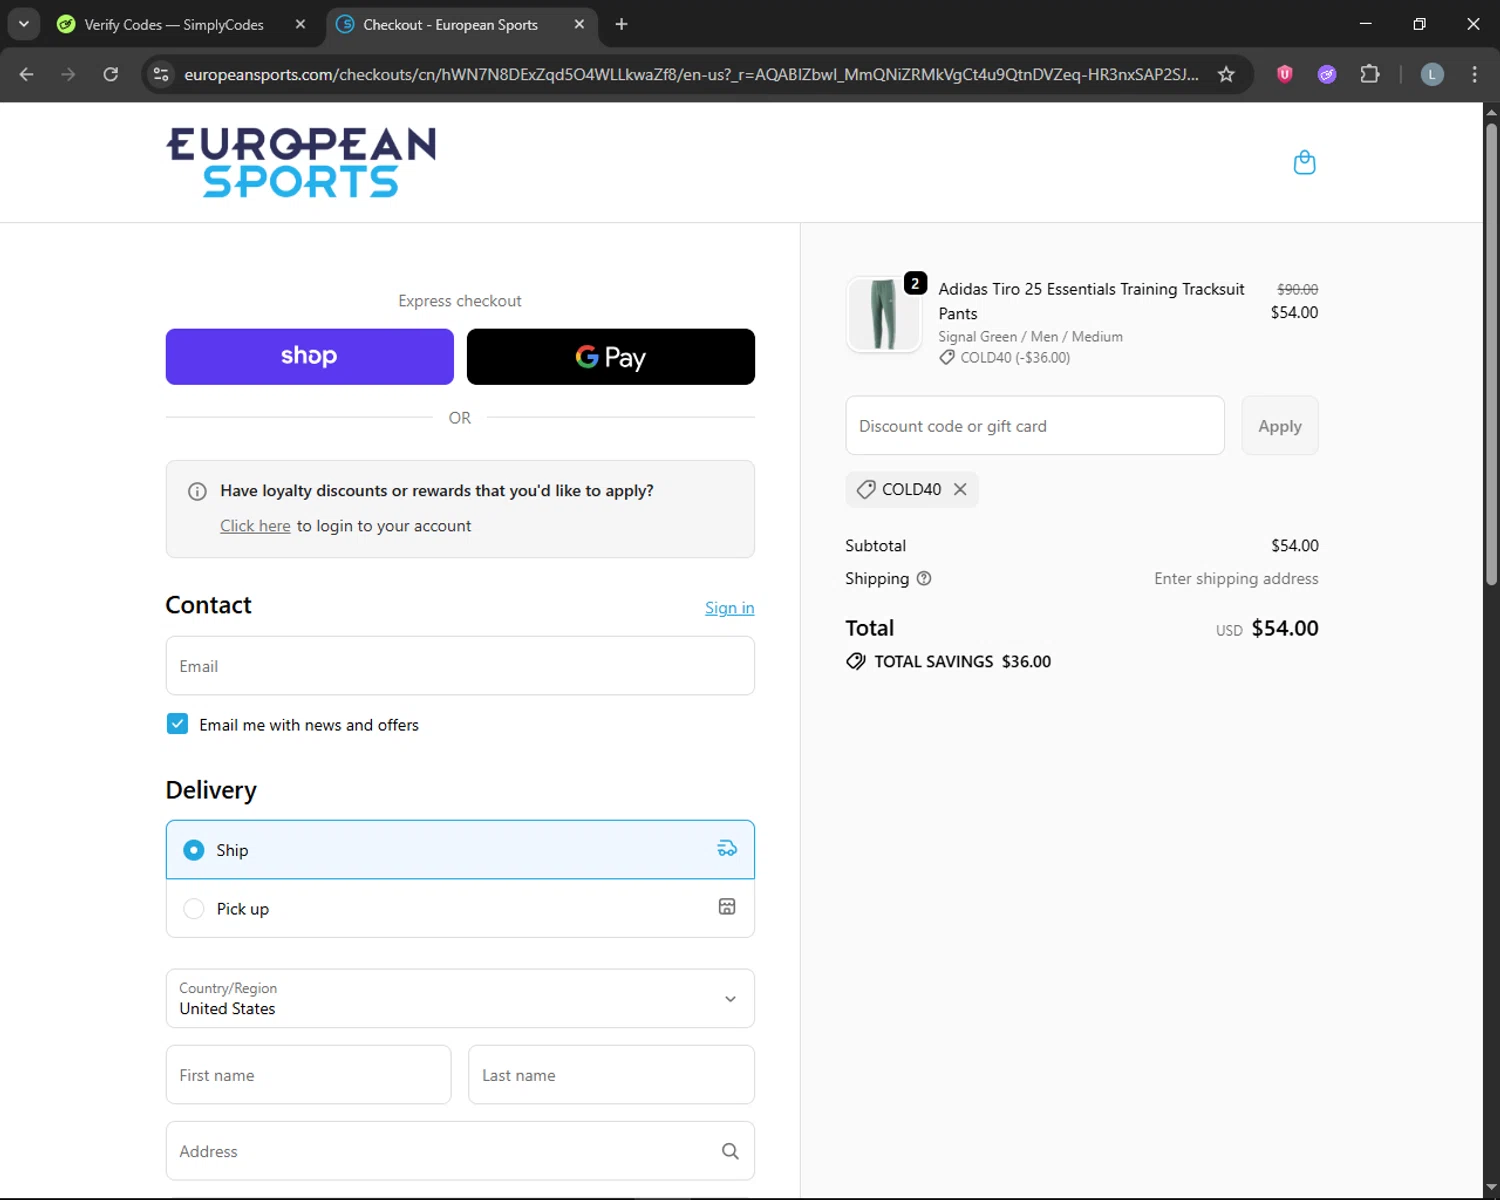Open the Country/Region dropdown
The width and height of the screenshot is (1500, 1200).
click(460, 998)
